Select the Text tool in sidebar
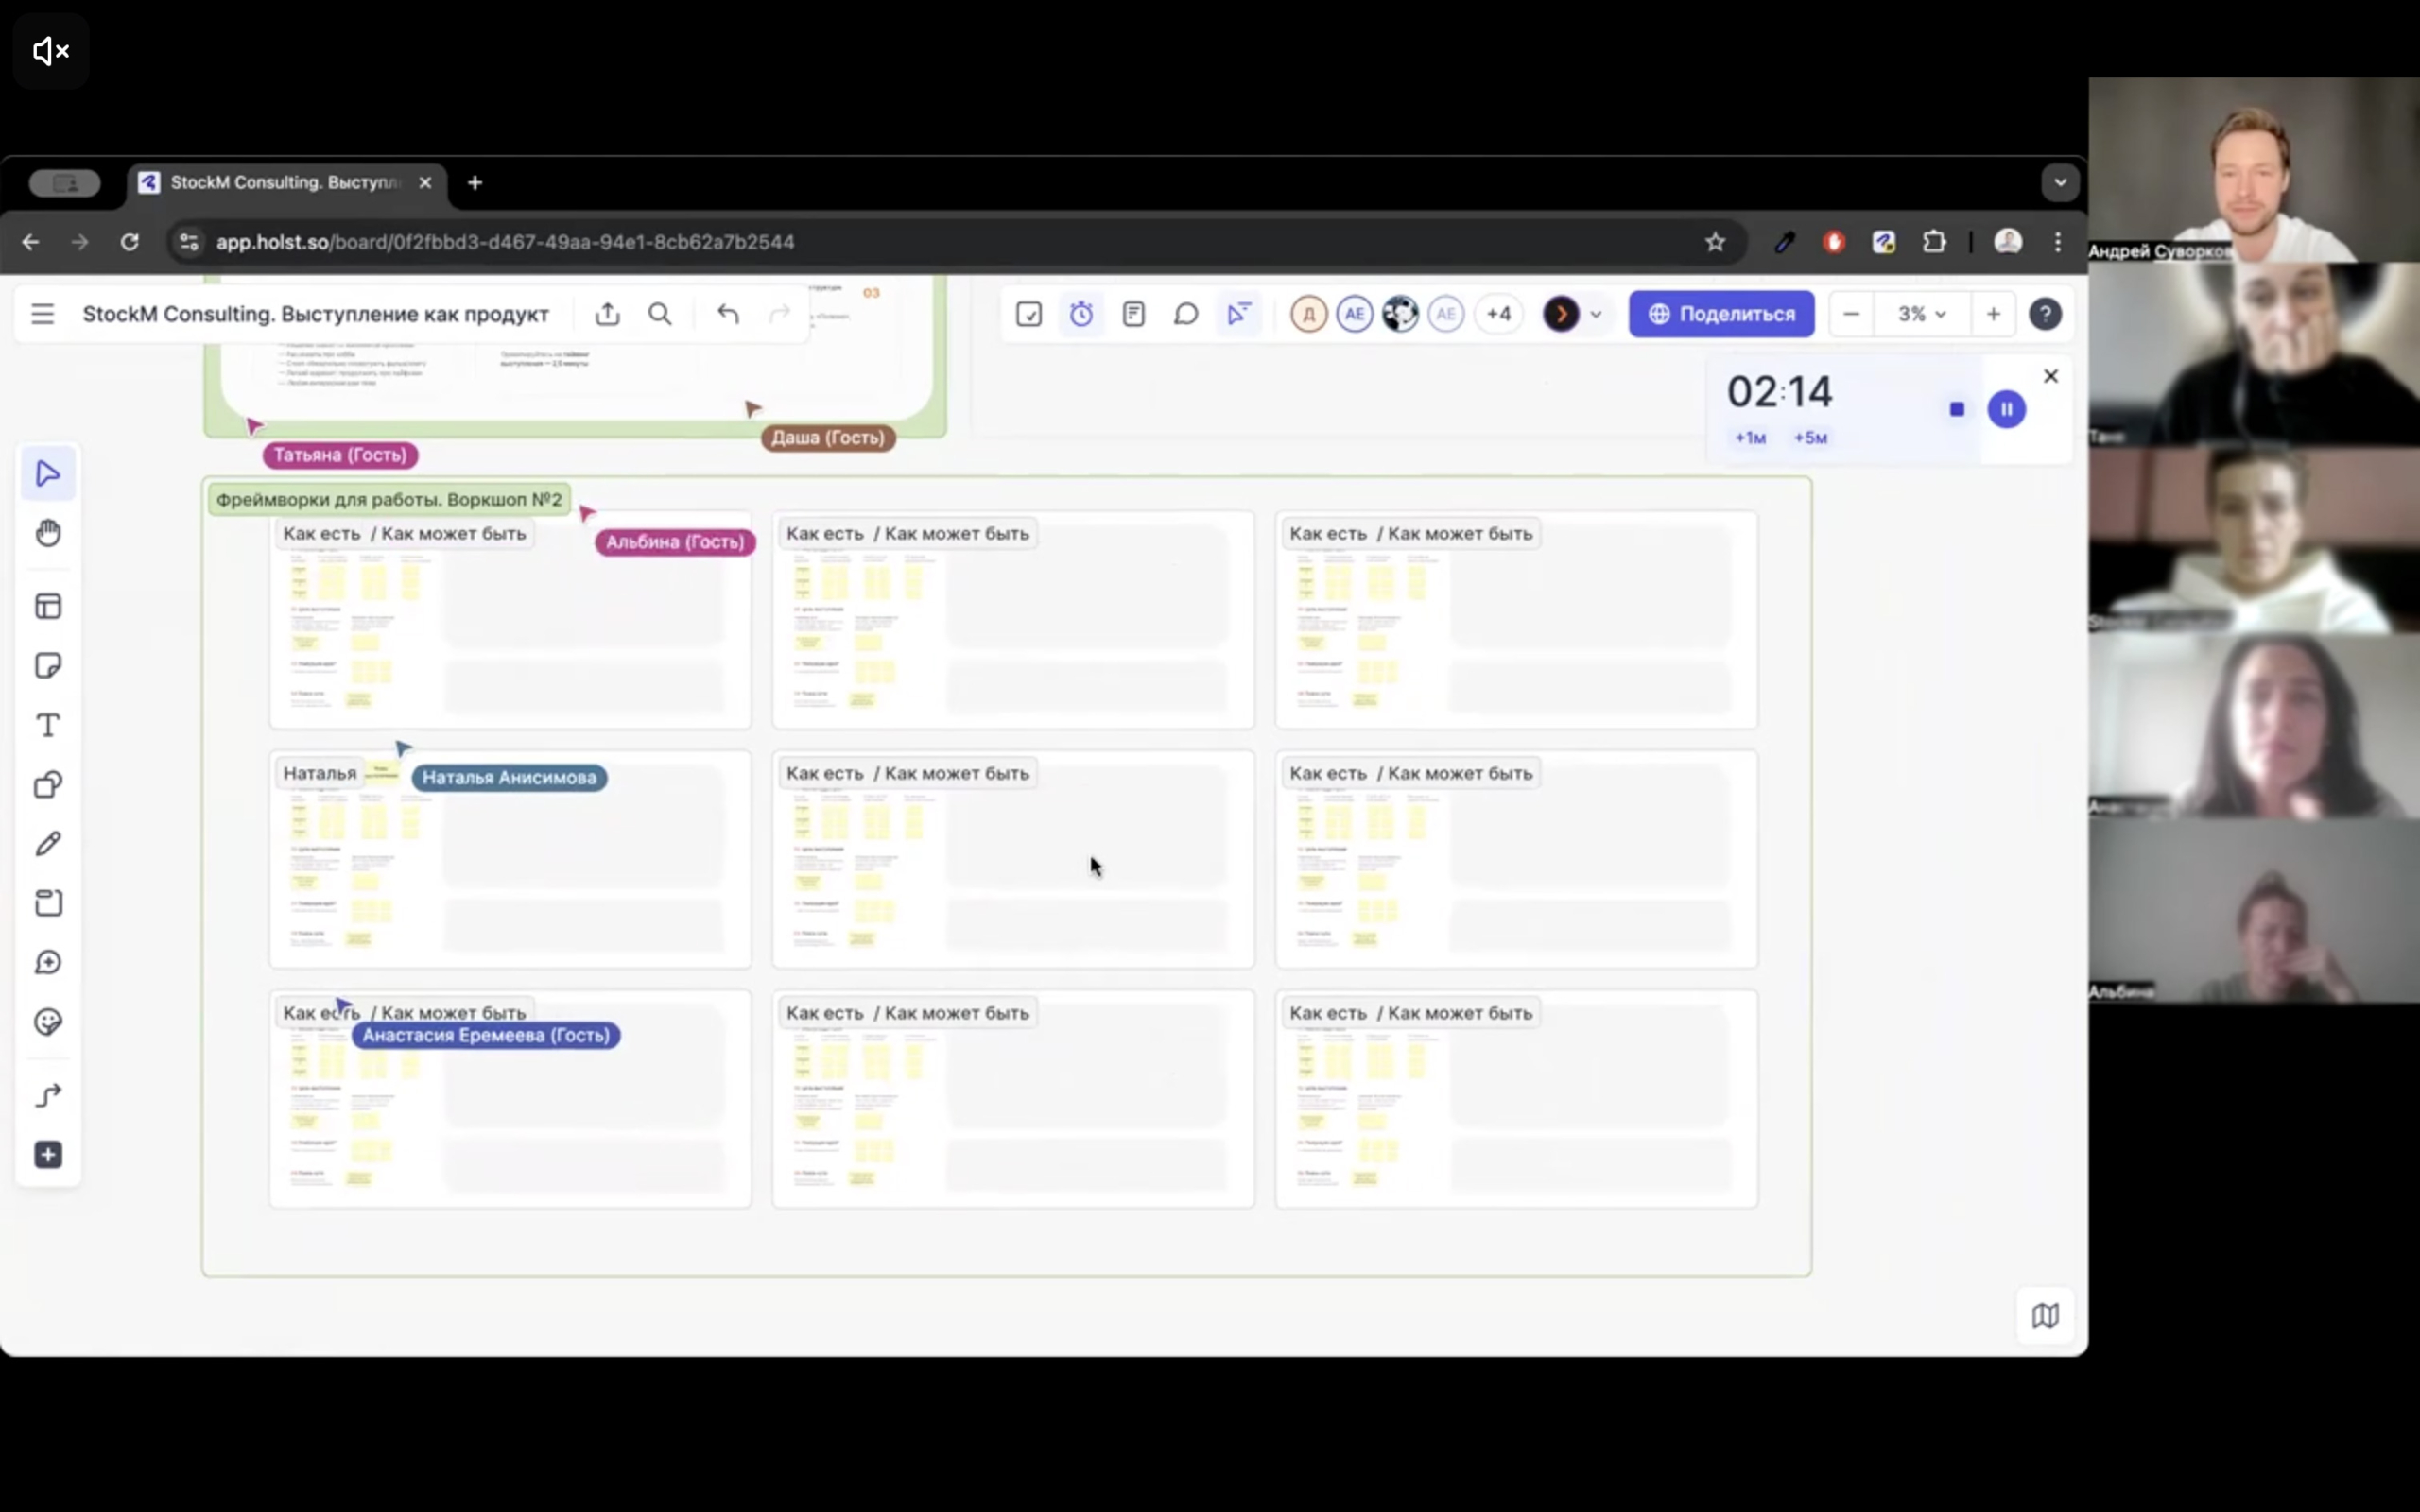The image size is (2420, 1512). [48, 725]
